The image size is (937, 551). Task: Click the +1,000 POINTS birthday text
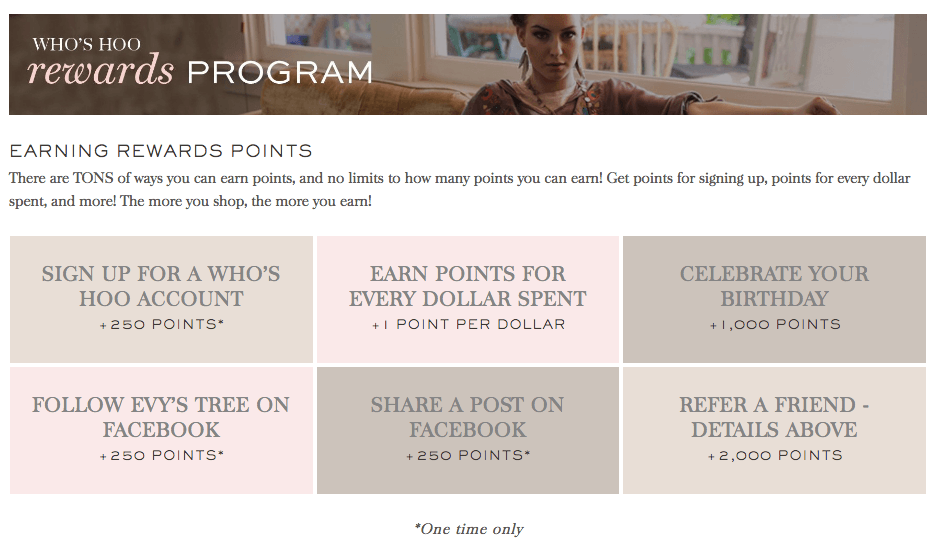pos(774,325)
